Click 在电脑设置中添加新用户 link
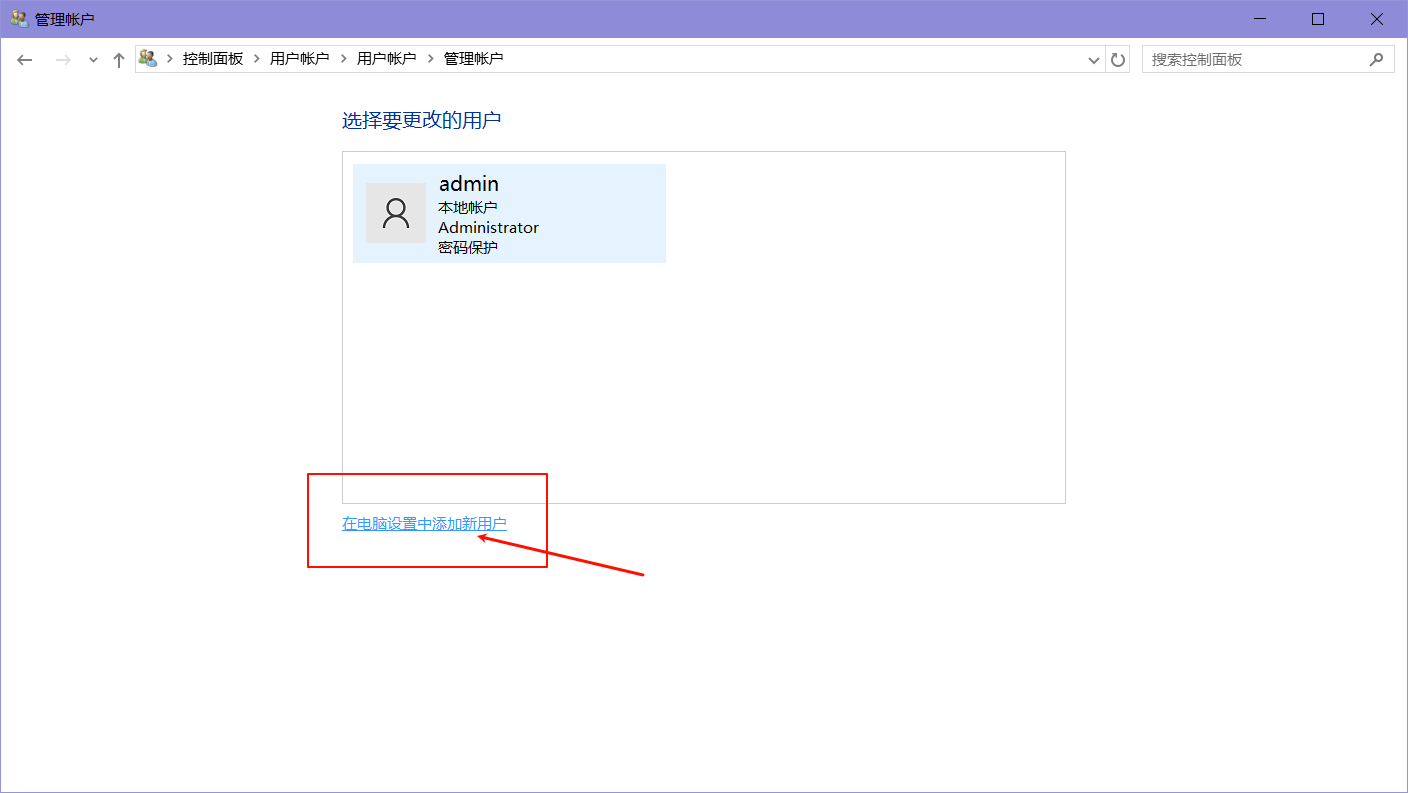Image resolution: width=1408 pixels, height=793 pixels. coord(424,524)
